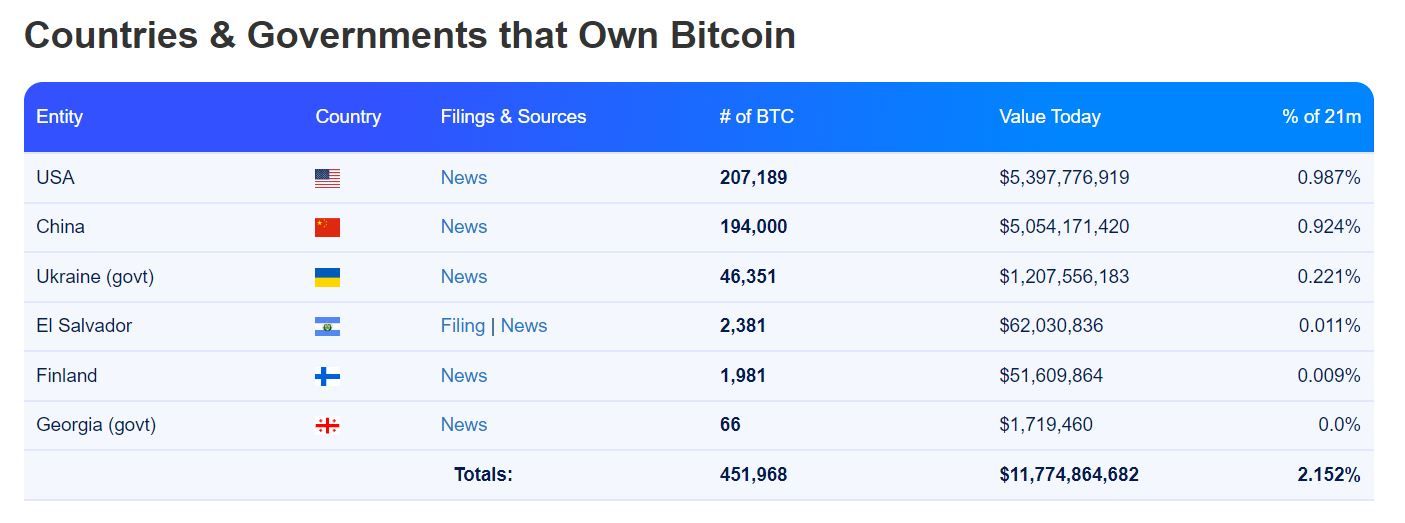This screenshot has width=1405, height=523.
Task: Open Finland's News source link
Action: (464, 375)
